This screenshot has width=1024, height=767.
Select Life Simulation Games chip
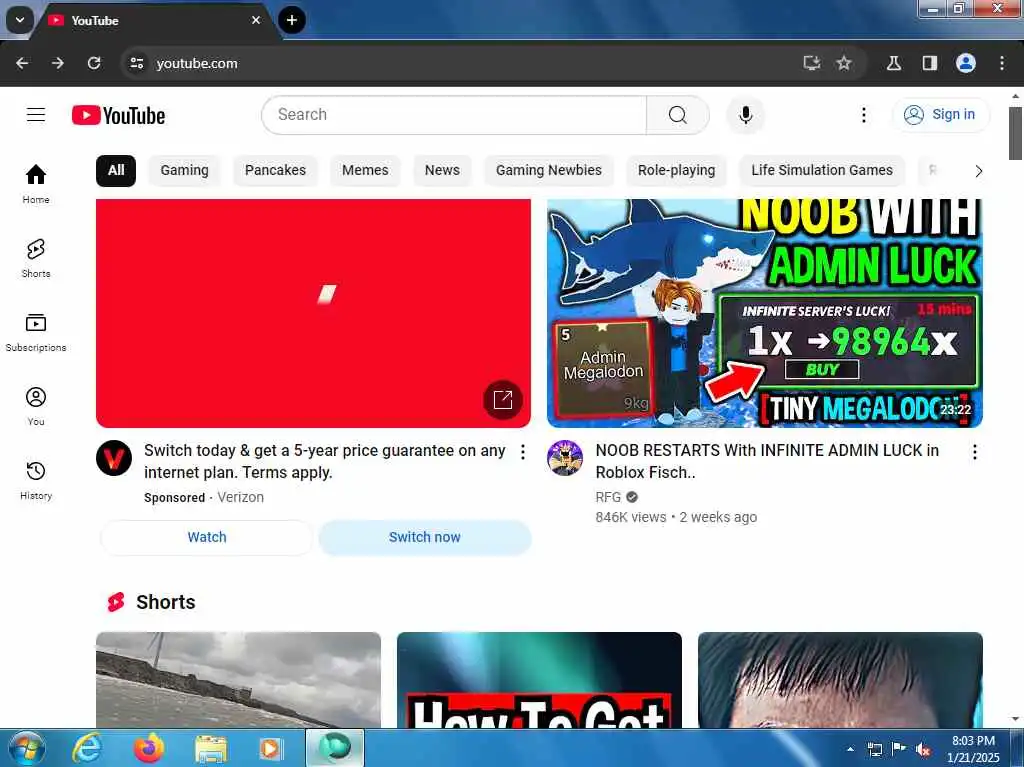(x=822, y=171)
